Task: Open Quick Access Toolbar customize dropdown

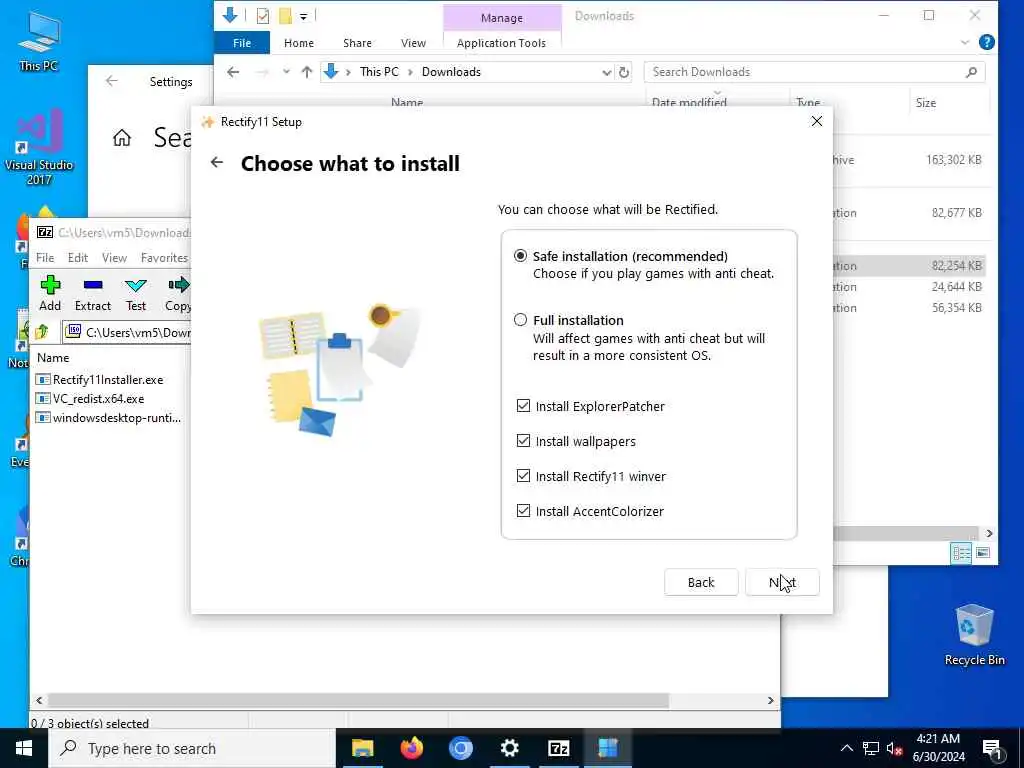Action: pos(304,16)
